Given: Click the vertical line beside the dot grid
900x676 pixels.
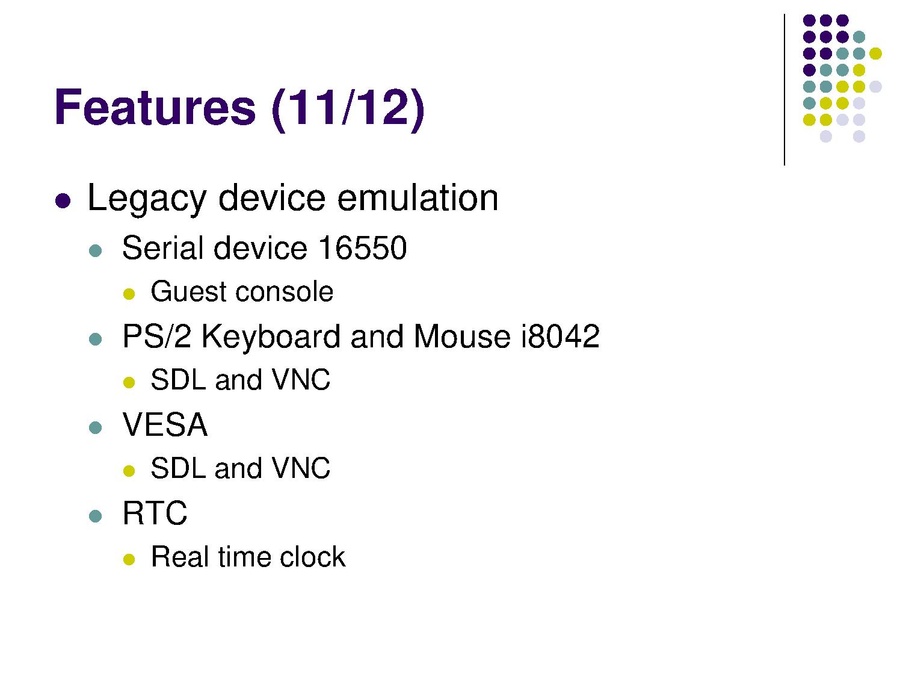Looking at the screenshot, I should point(785,90).
